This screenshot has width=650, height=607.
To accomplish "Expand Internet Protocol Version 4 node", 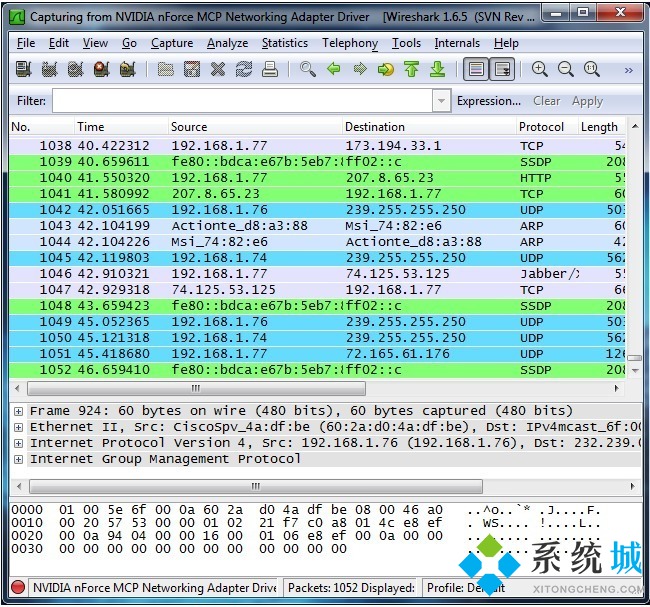I will [x=18, y=443].
